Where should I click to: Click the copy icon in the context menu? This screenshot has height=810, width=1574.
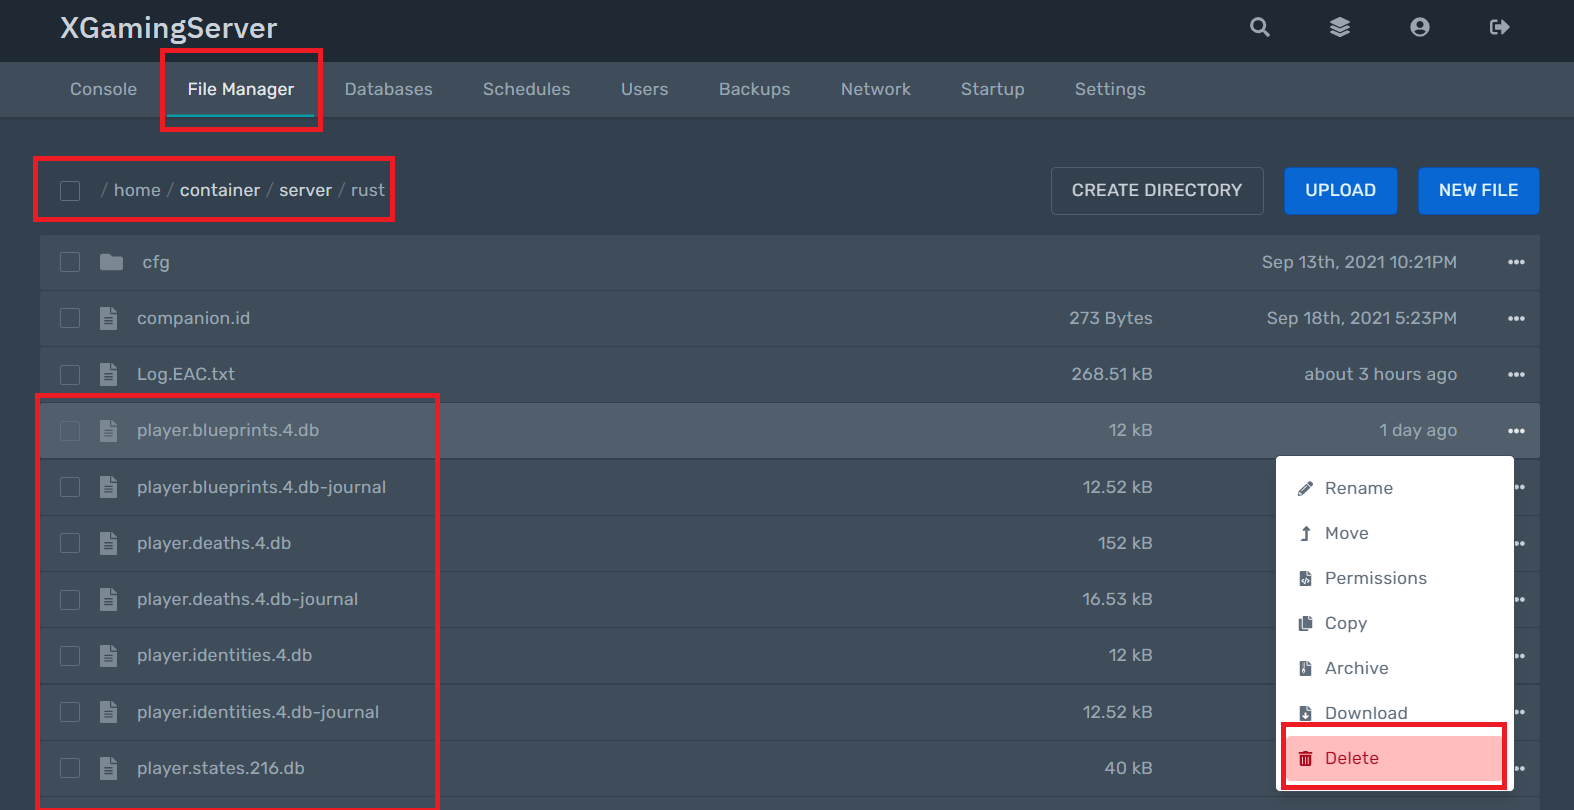coord(1305,623)
